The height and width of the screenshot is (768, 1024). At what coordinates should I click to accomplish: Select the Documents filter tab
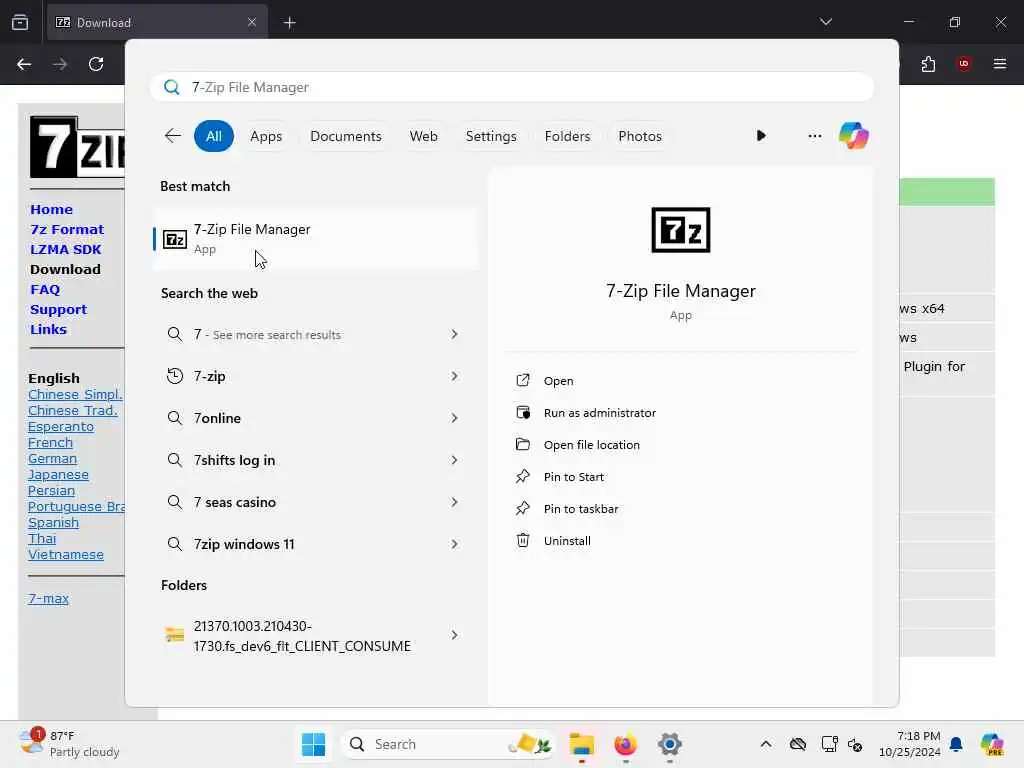345,136
